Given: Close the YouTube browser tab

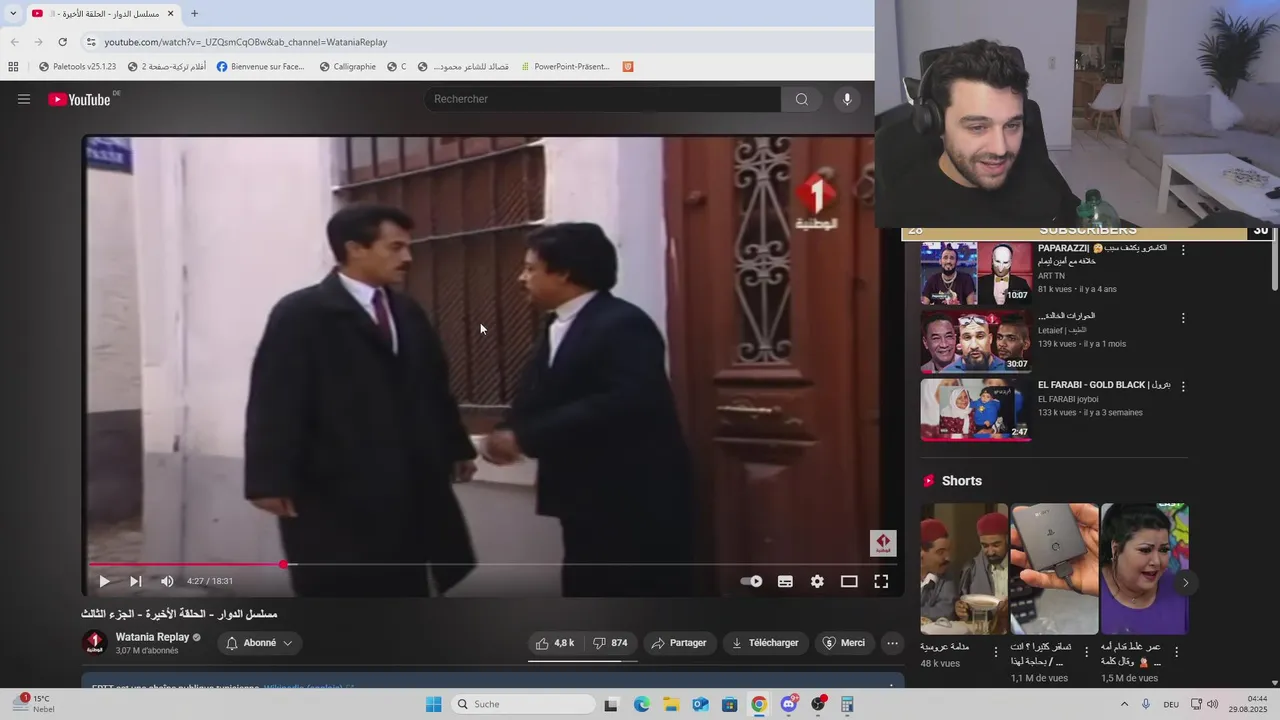Looking at the screenshot, I should pyautogui.click(x=170, y=13).
